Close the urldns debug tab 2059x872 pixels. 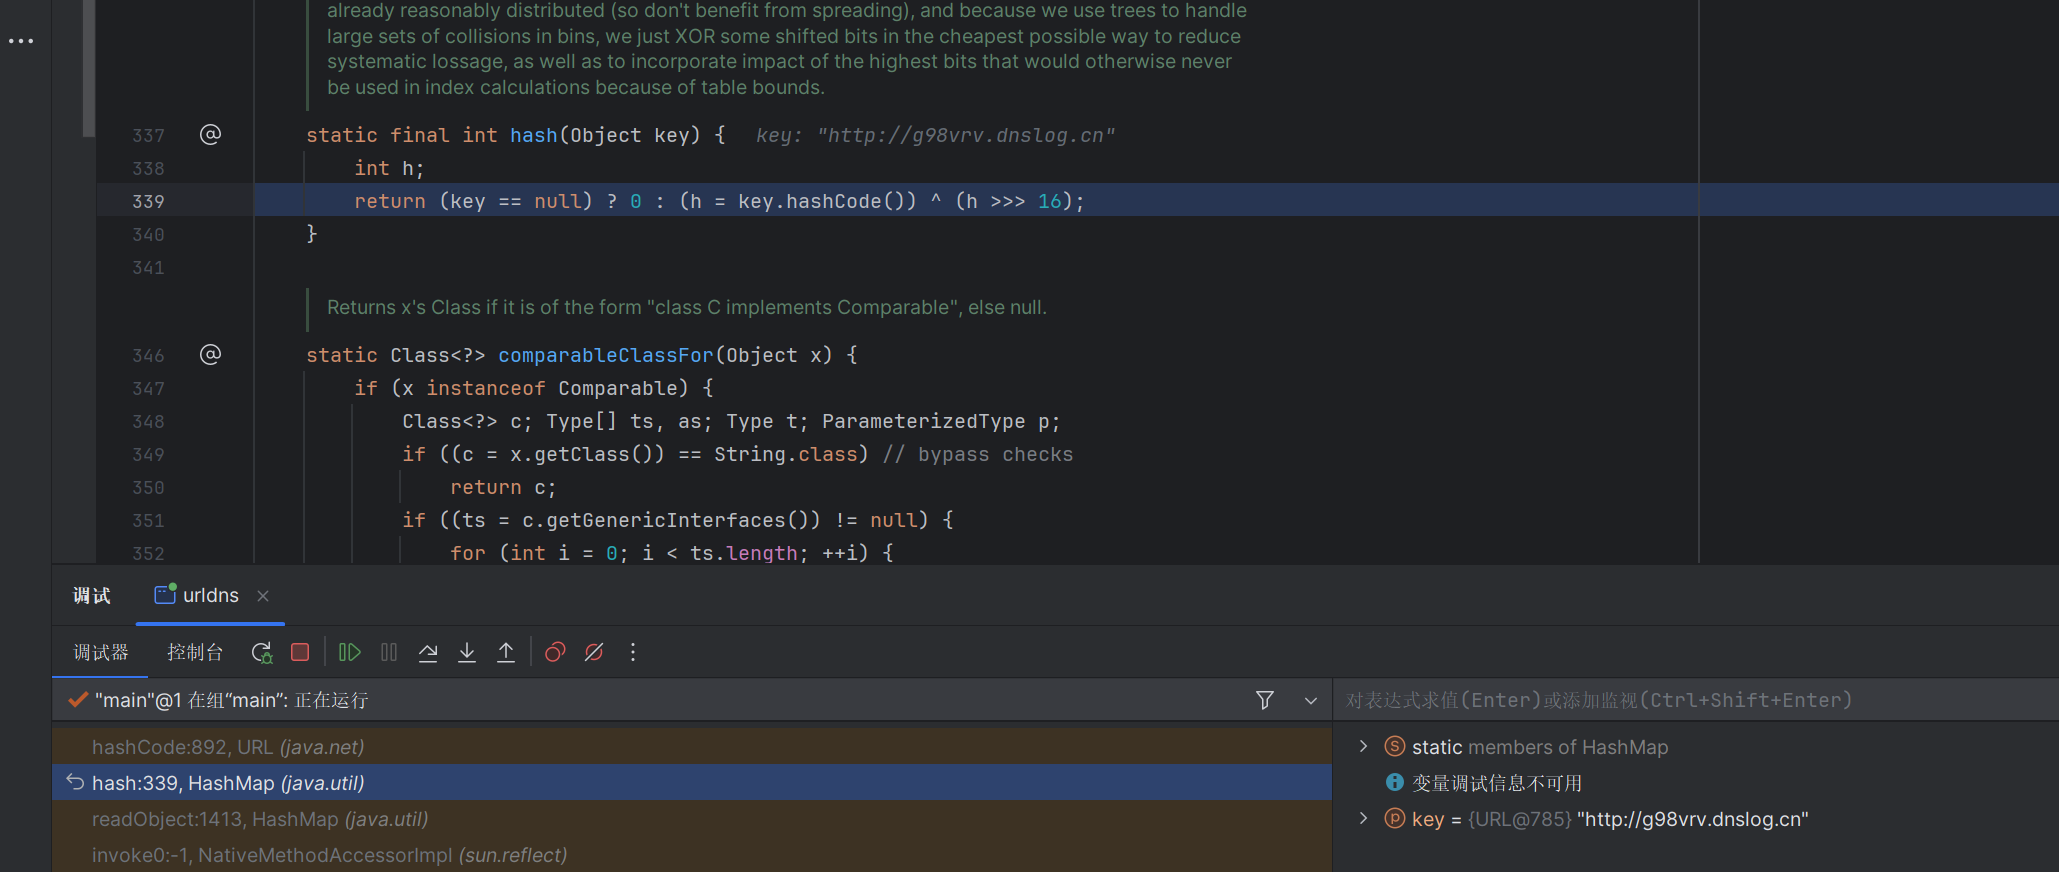263,596
